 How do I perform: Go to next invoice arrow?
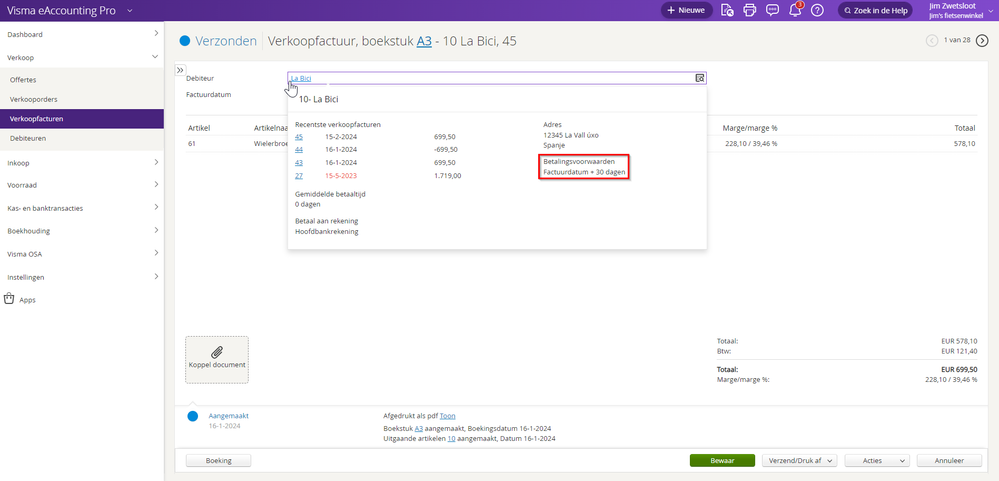(982, 41)
